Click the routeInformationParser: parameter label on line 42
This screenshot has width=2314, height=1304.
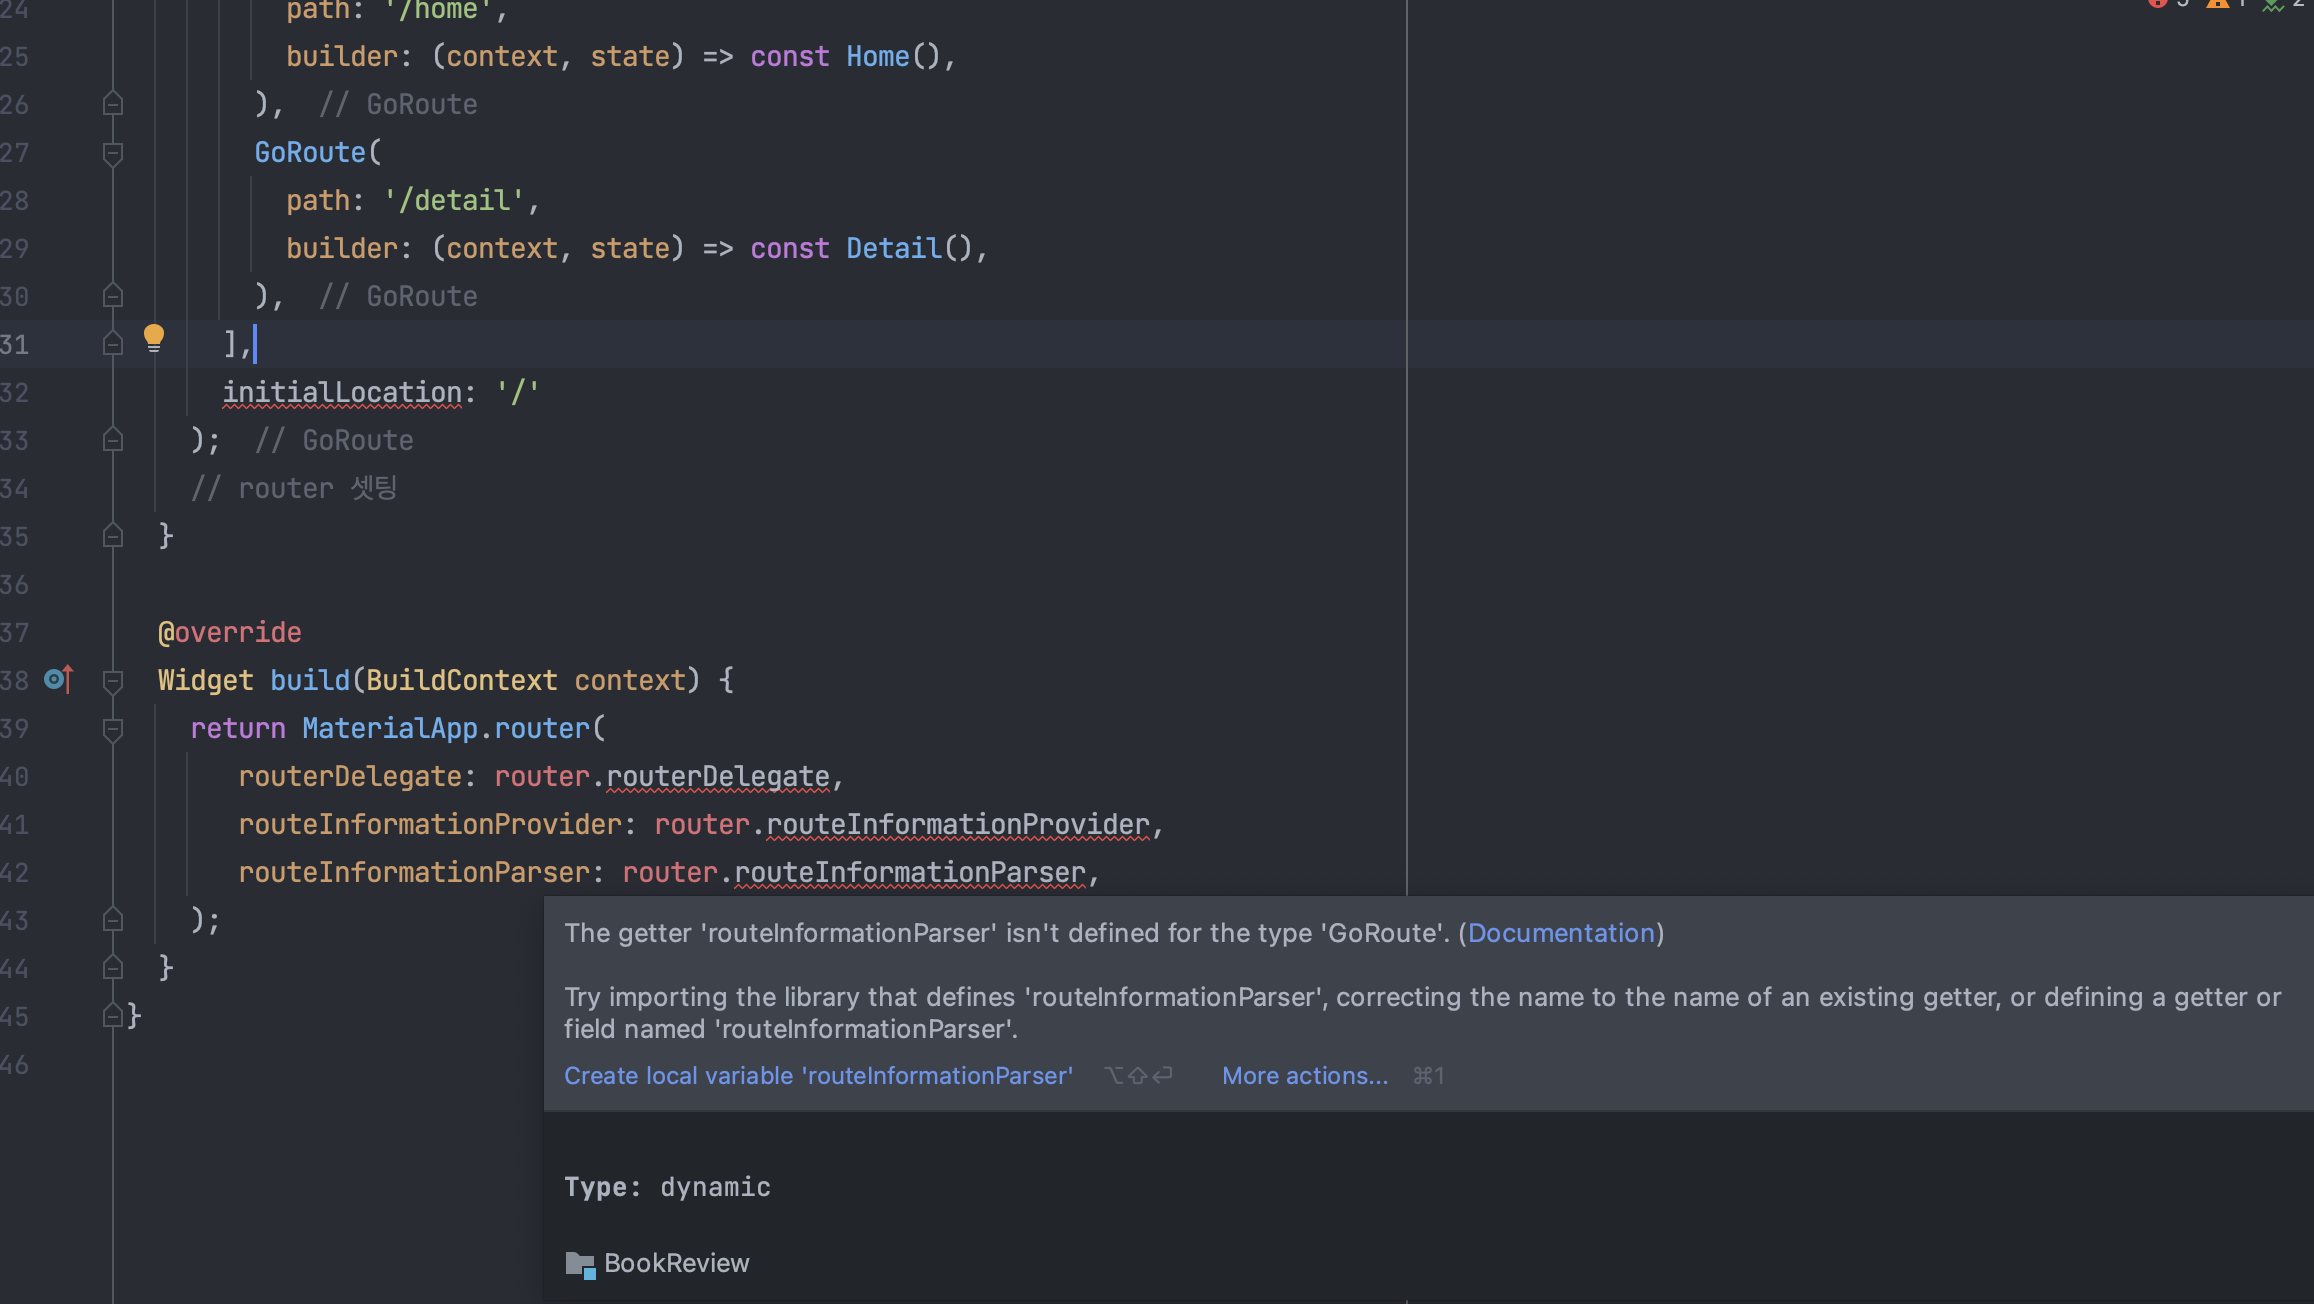coord(421,872)
